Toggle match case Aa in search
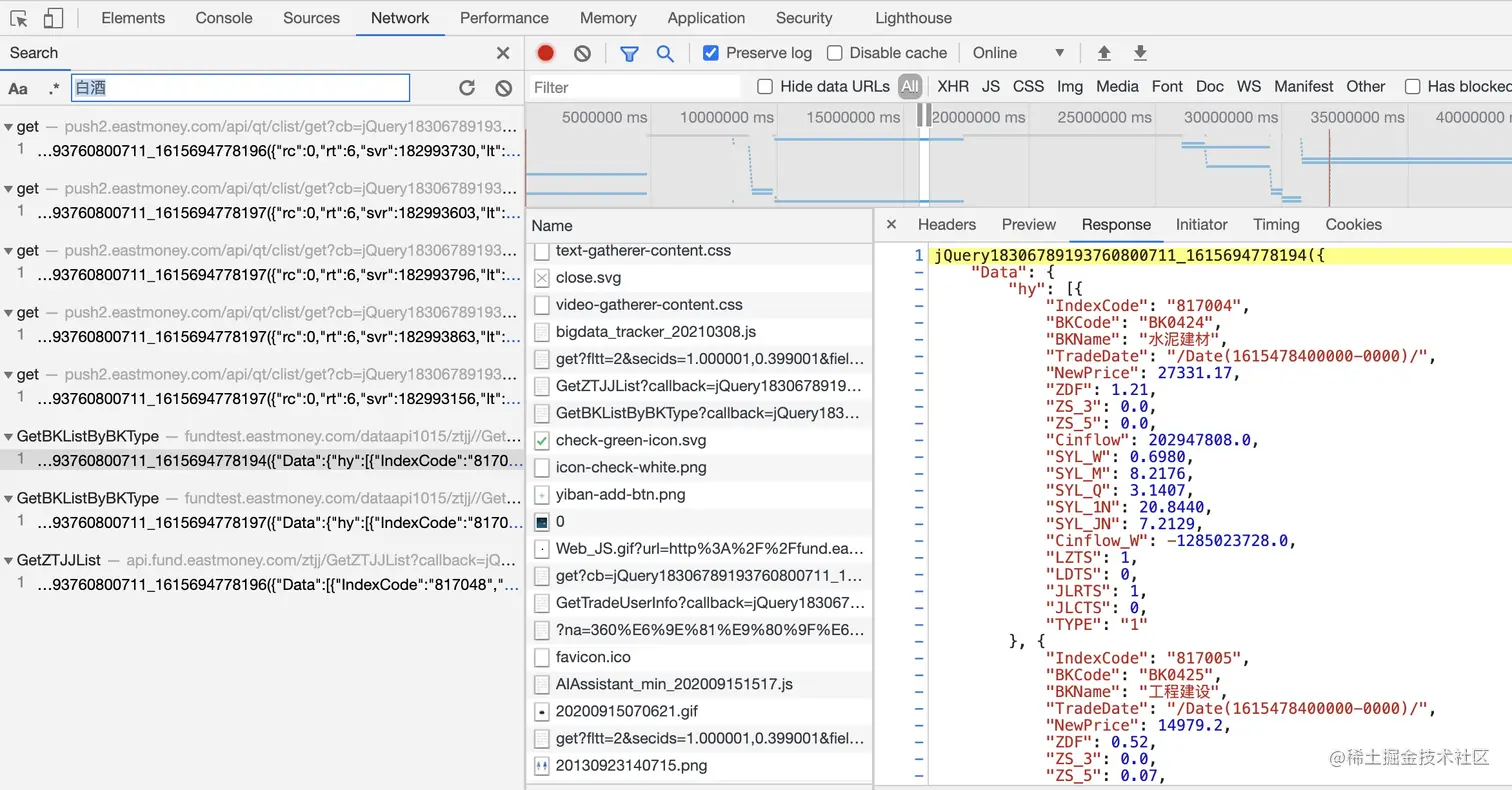The height and width of the screenshot is (790, 1512). [x=18, y=88]
